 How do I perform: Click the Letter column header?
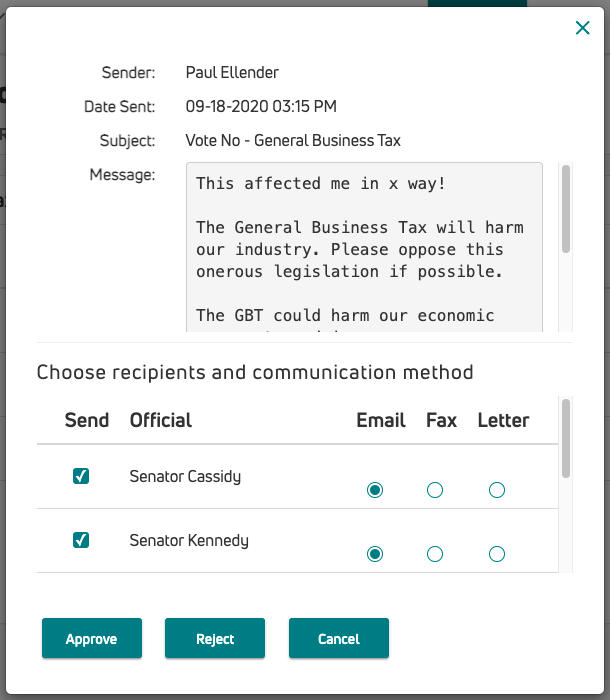tap(503, 420)
